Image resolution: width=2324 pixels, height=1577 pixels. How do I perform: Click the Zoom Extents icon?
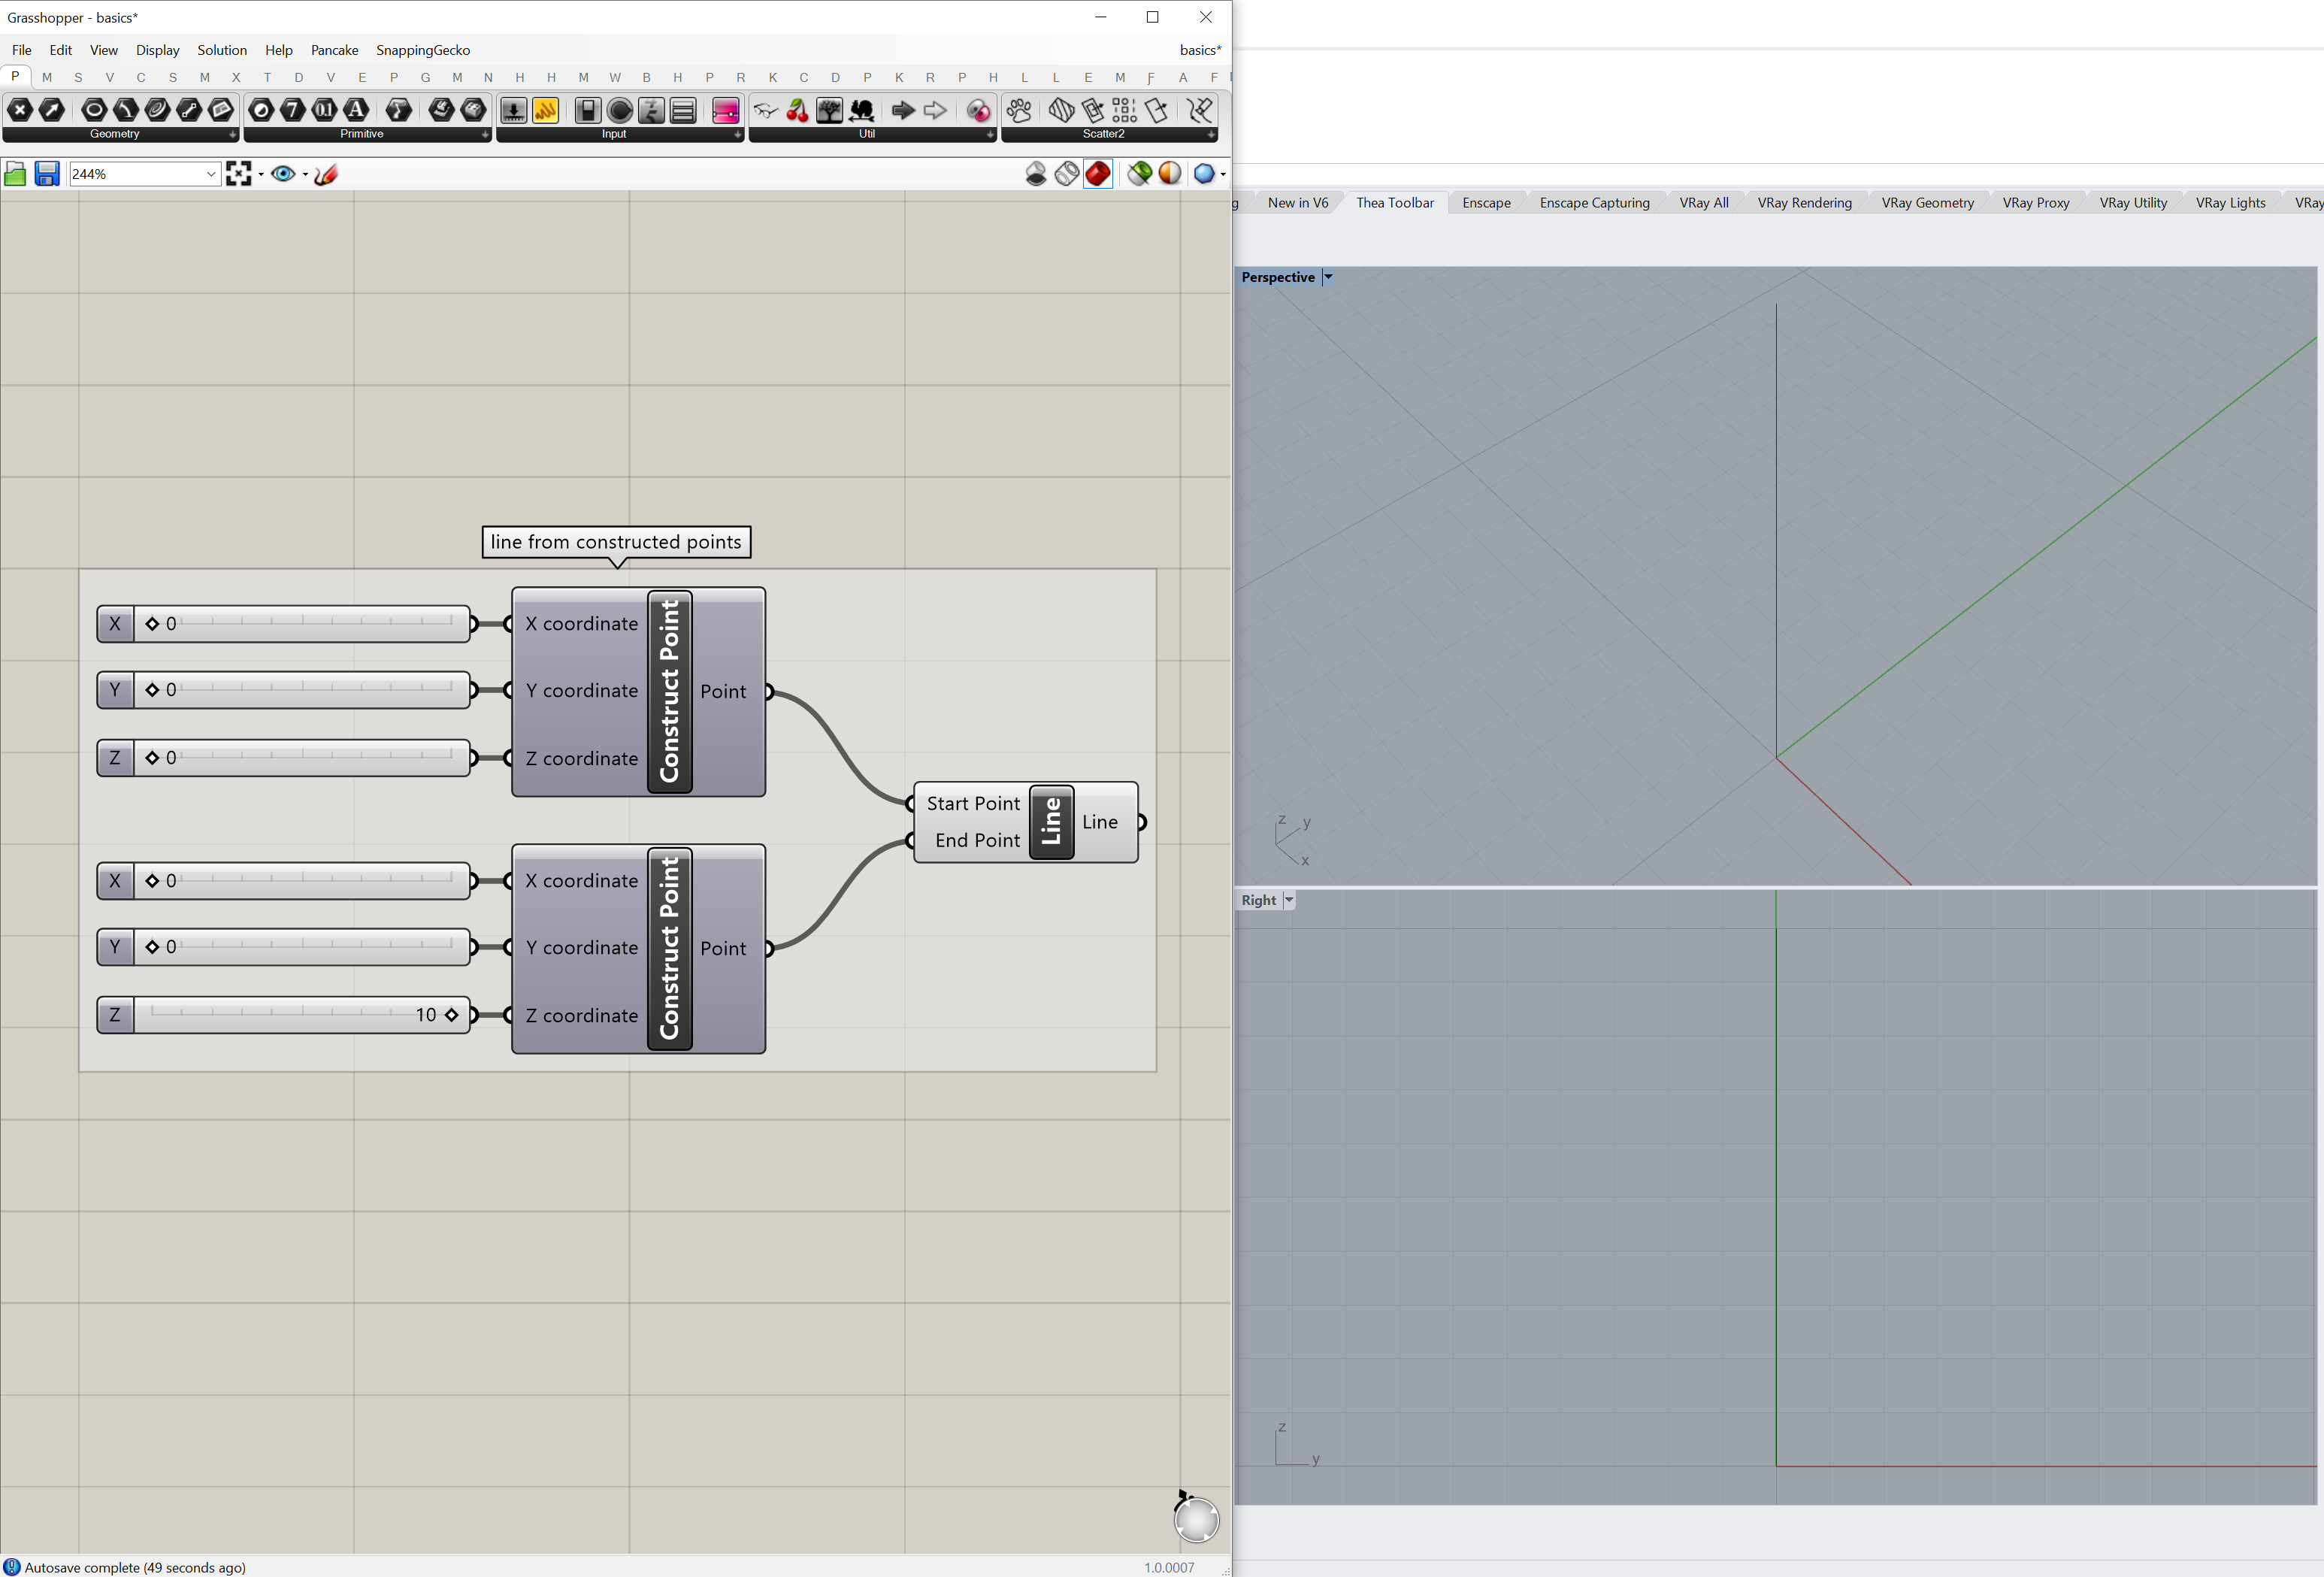(x=238, y=174)
